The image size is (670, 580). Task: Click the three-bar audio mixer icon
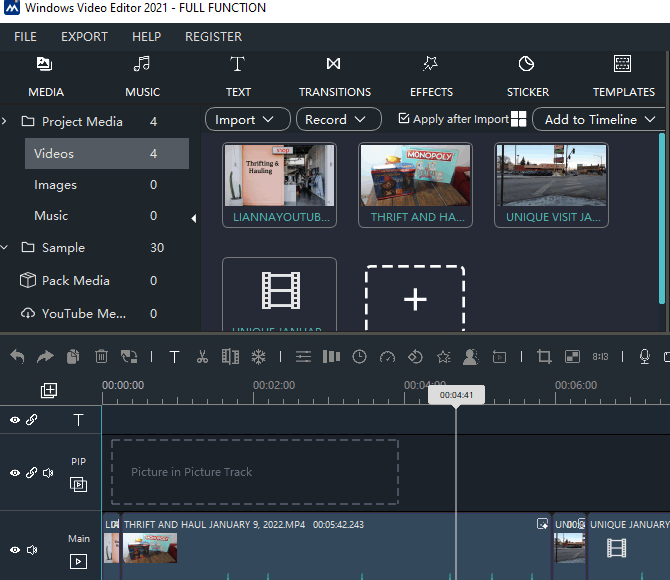331,356
